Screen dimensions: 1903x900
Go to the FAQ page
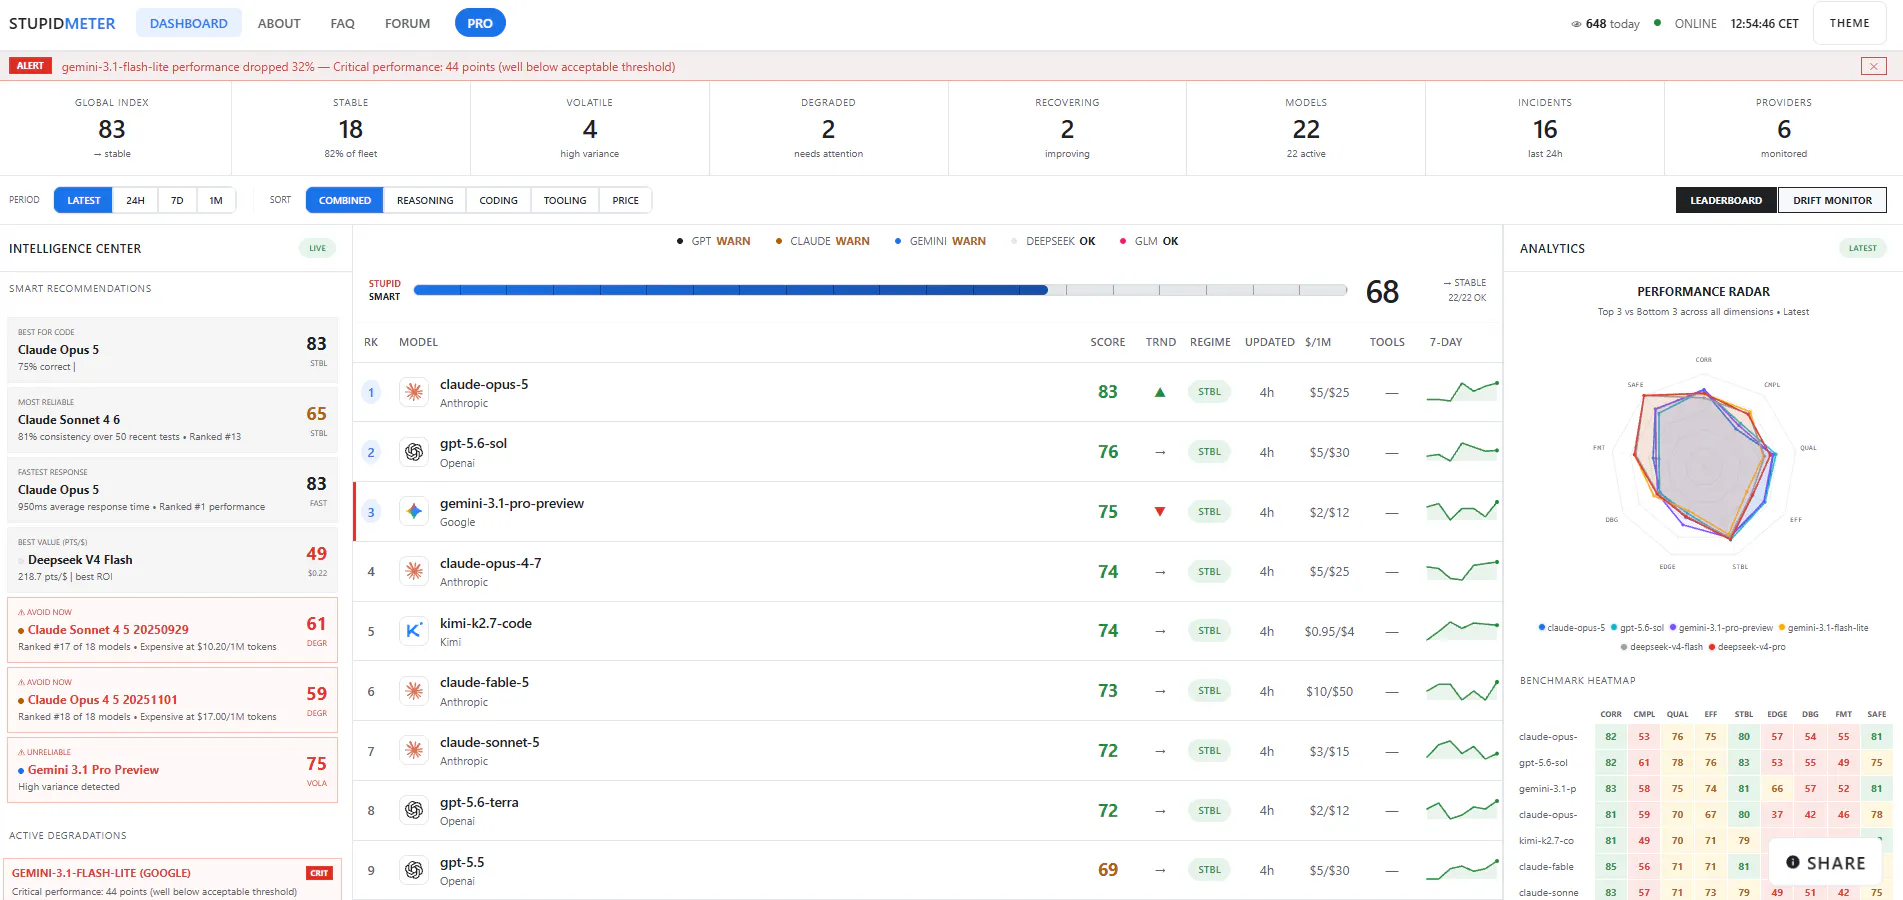coord(342,23)
